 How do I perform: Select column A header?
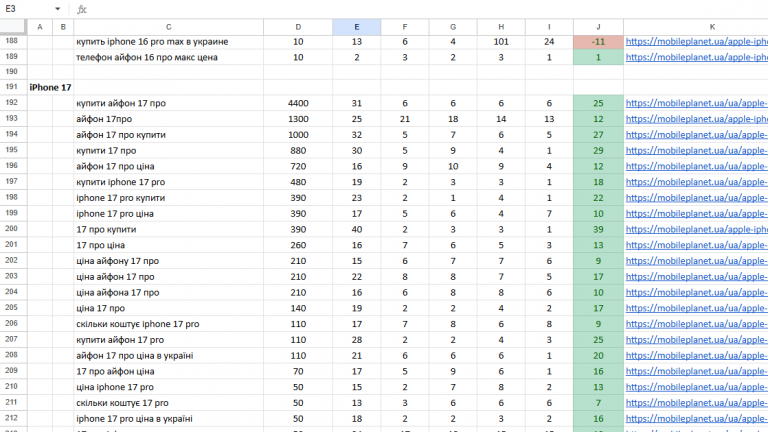point(40,27)
